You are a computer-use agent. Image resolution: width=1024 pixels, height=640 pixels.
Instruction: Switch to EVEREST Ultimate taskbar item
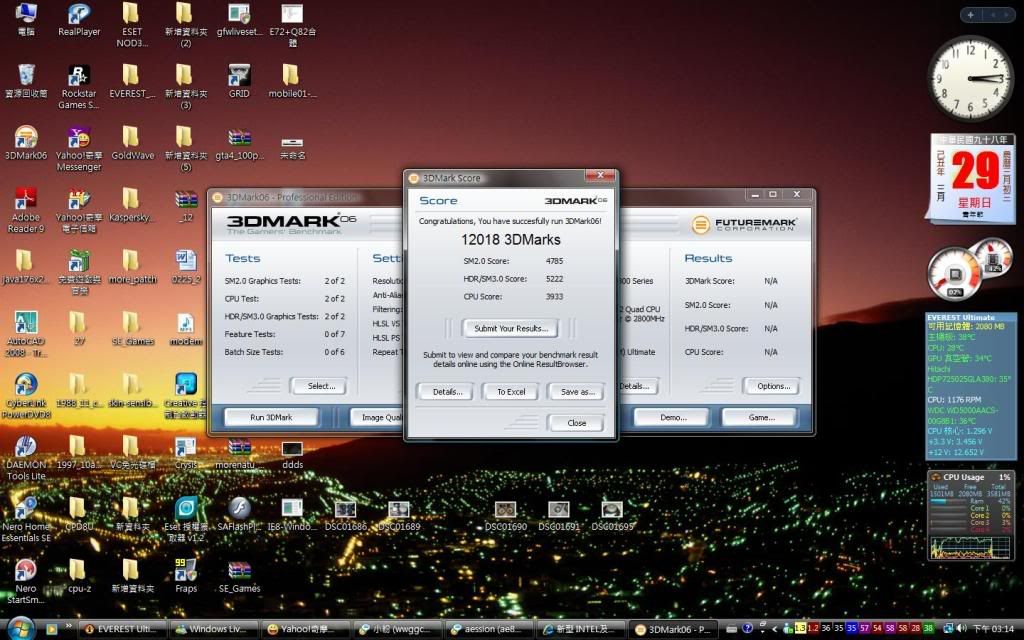(x=121, y=630)
